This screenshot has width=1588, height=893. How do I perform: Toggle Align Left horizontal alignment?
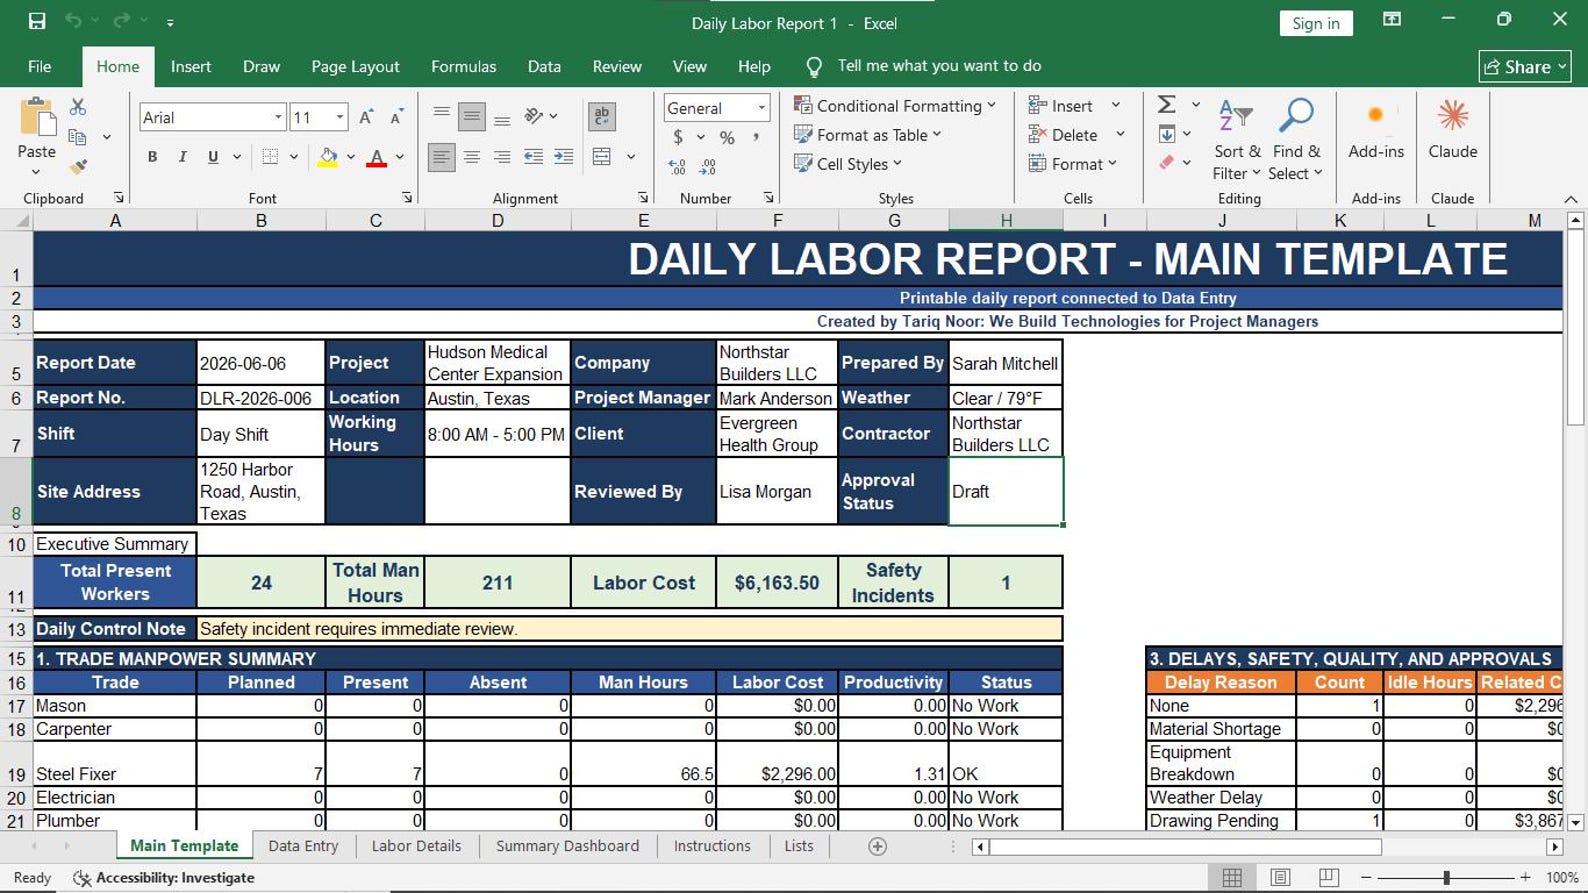tap(441, 157)
